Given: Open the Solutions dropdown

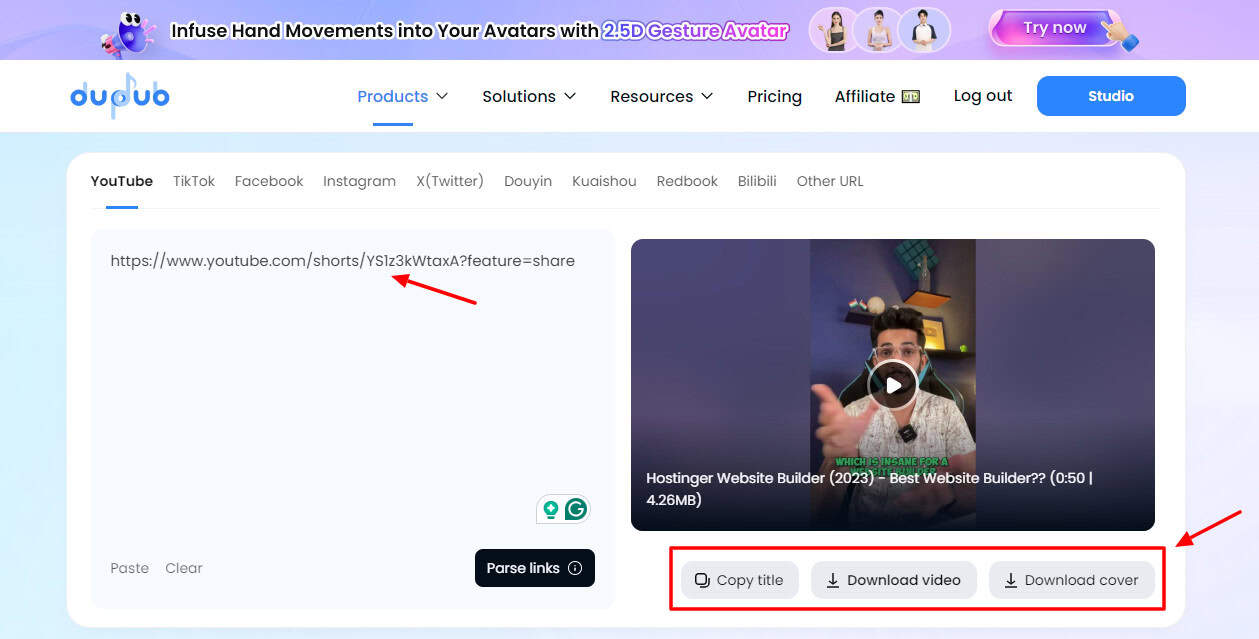Looking at the screenshot, I should point(529,96).
